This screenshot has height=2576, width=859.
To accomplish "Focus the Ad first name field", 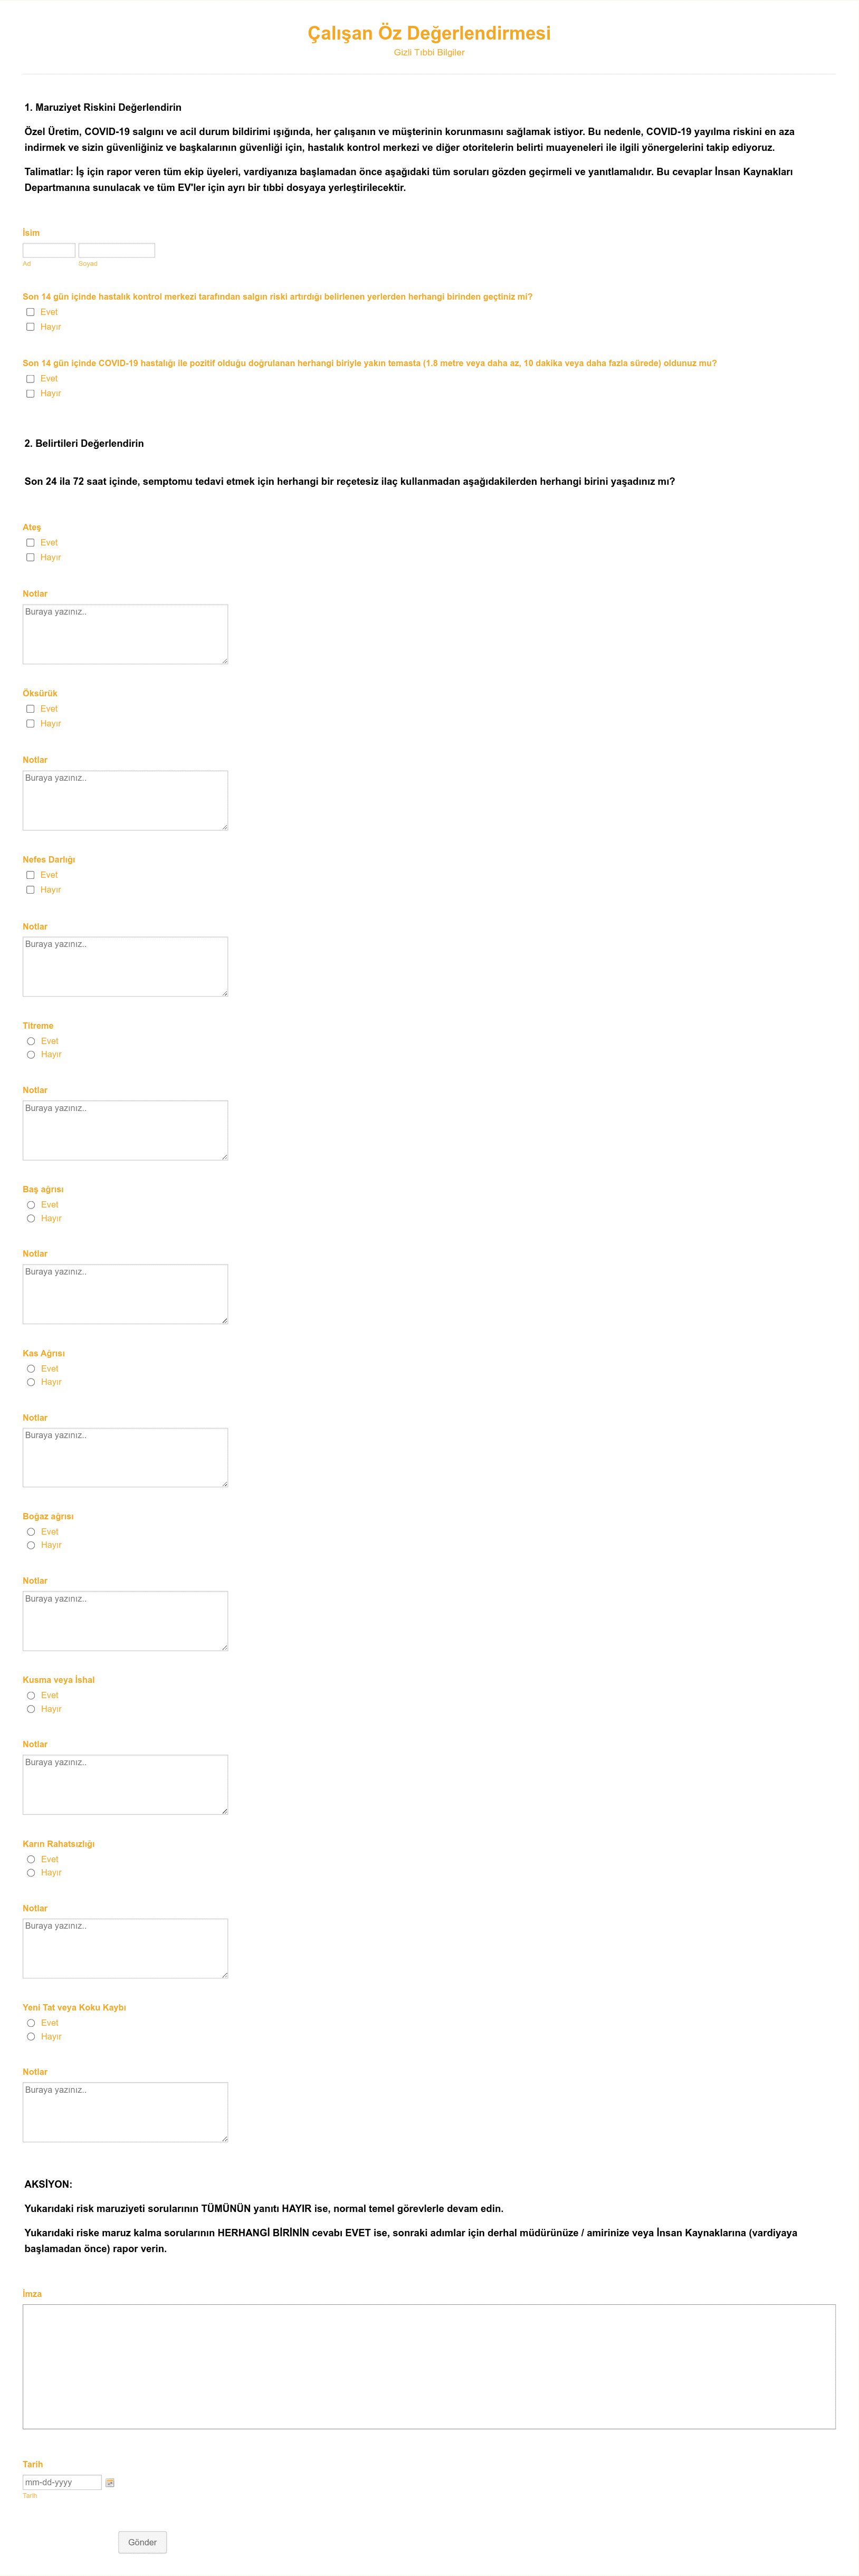I will coord(49,250).
